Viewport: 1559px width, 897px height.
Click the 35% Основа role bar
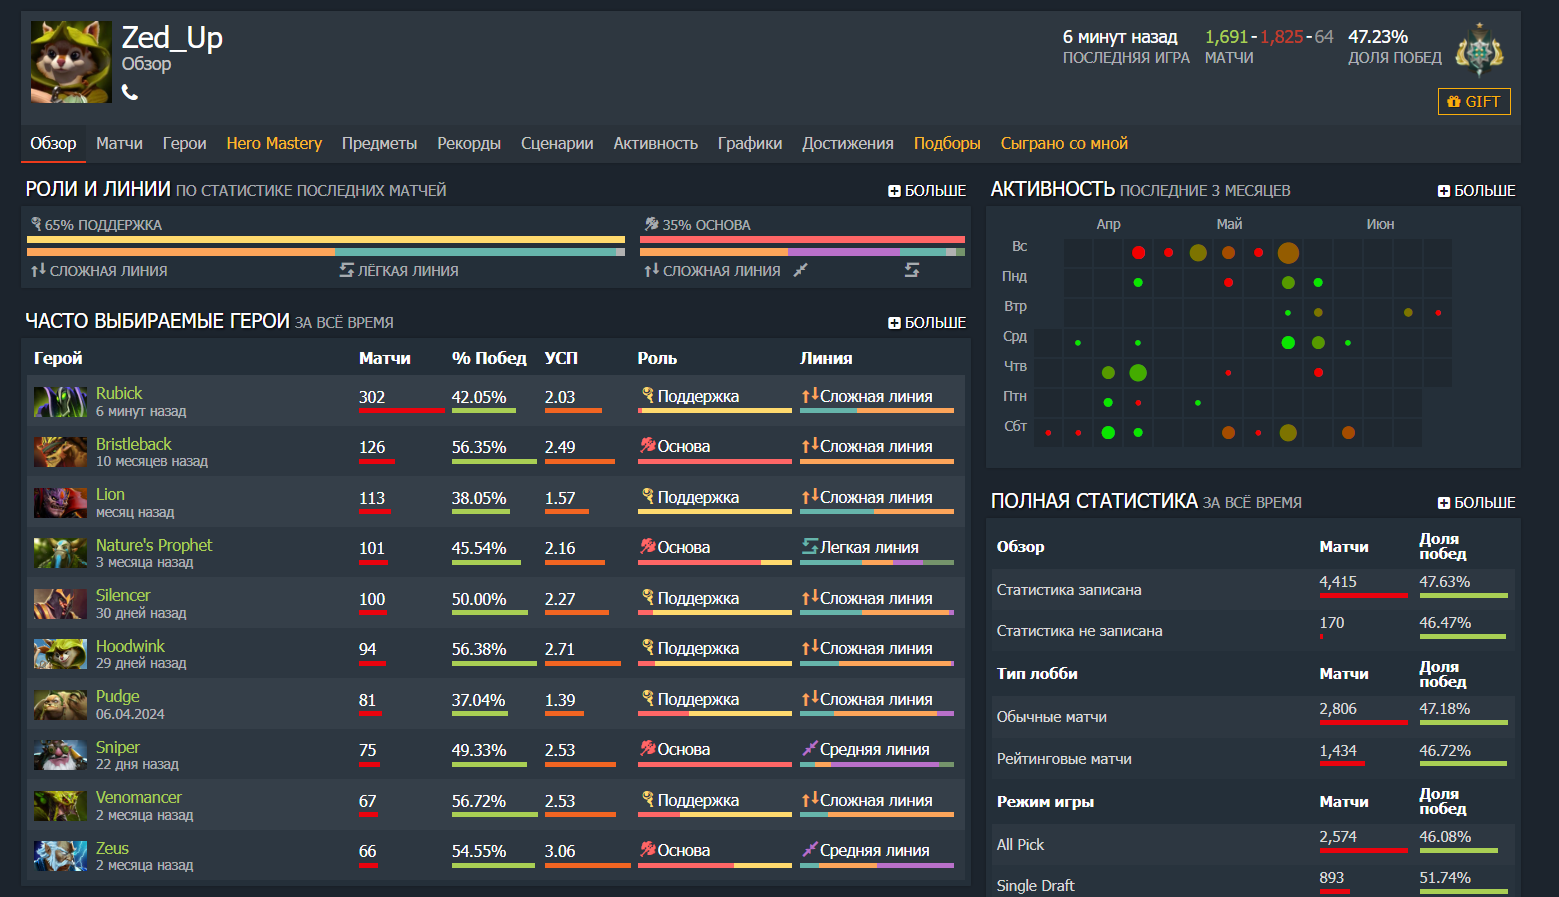point(802,240)
